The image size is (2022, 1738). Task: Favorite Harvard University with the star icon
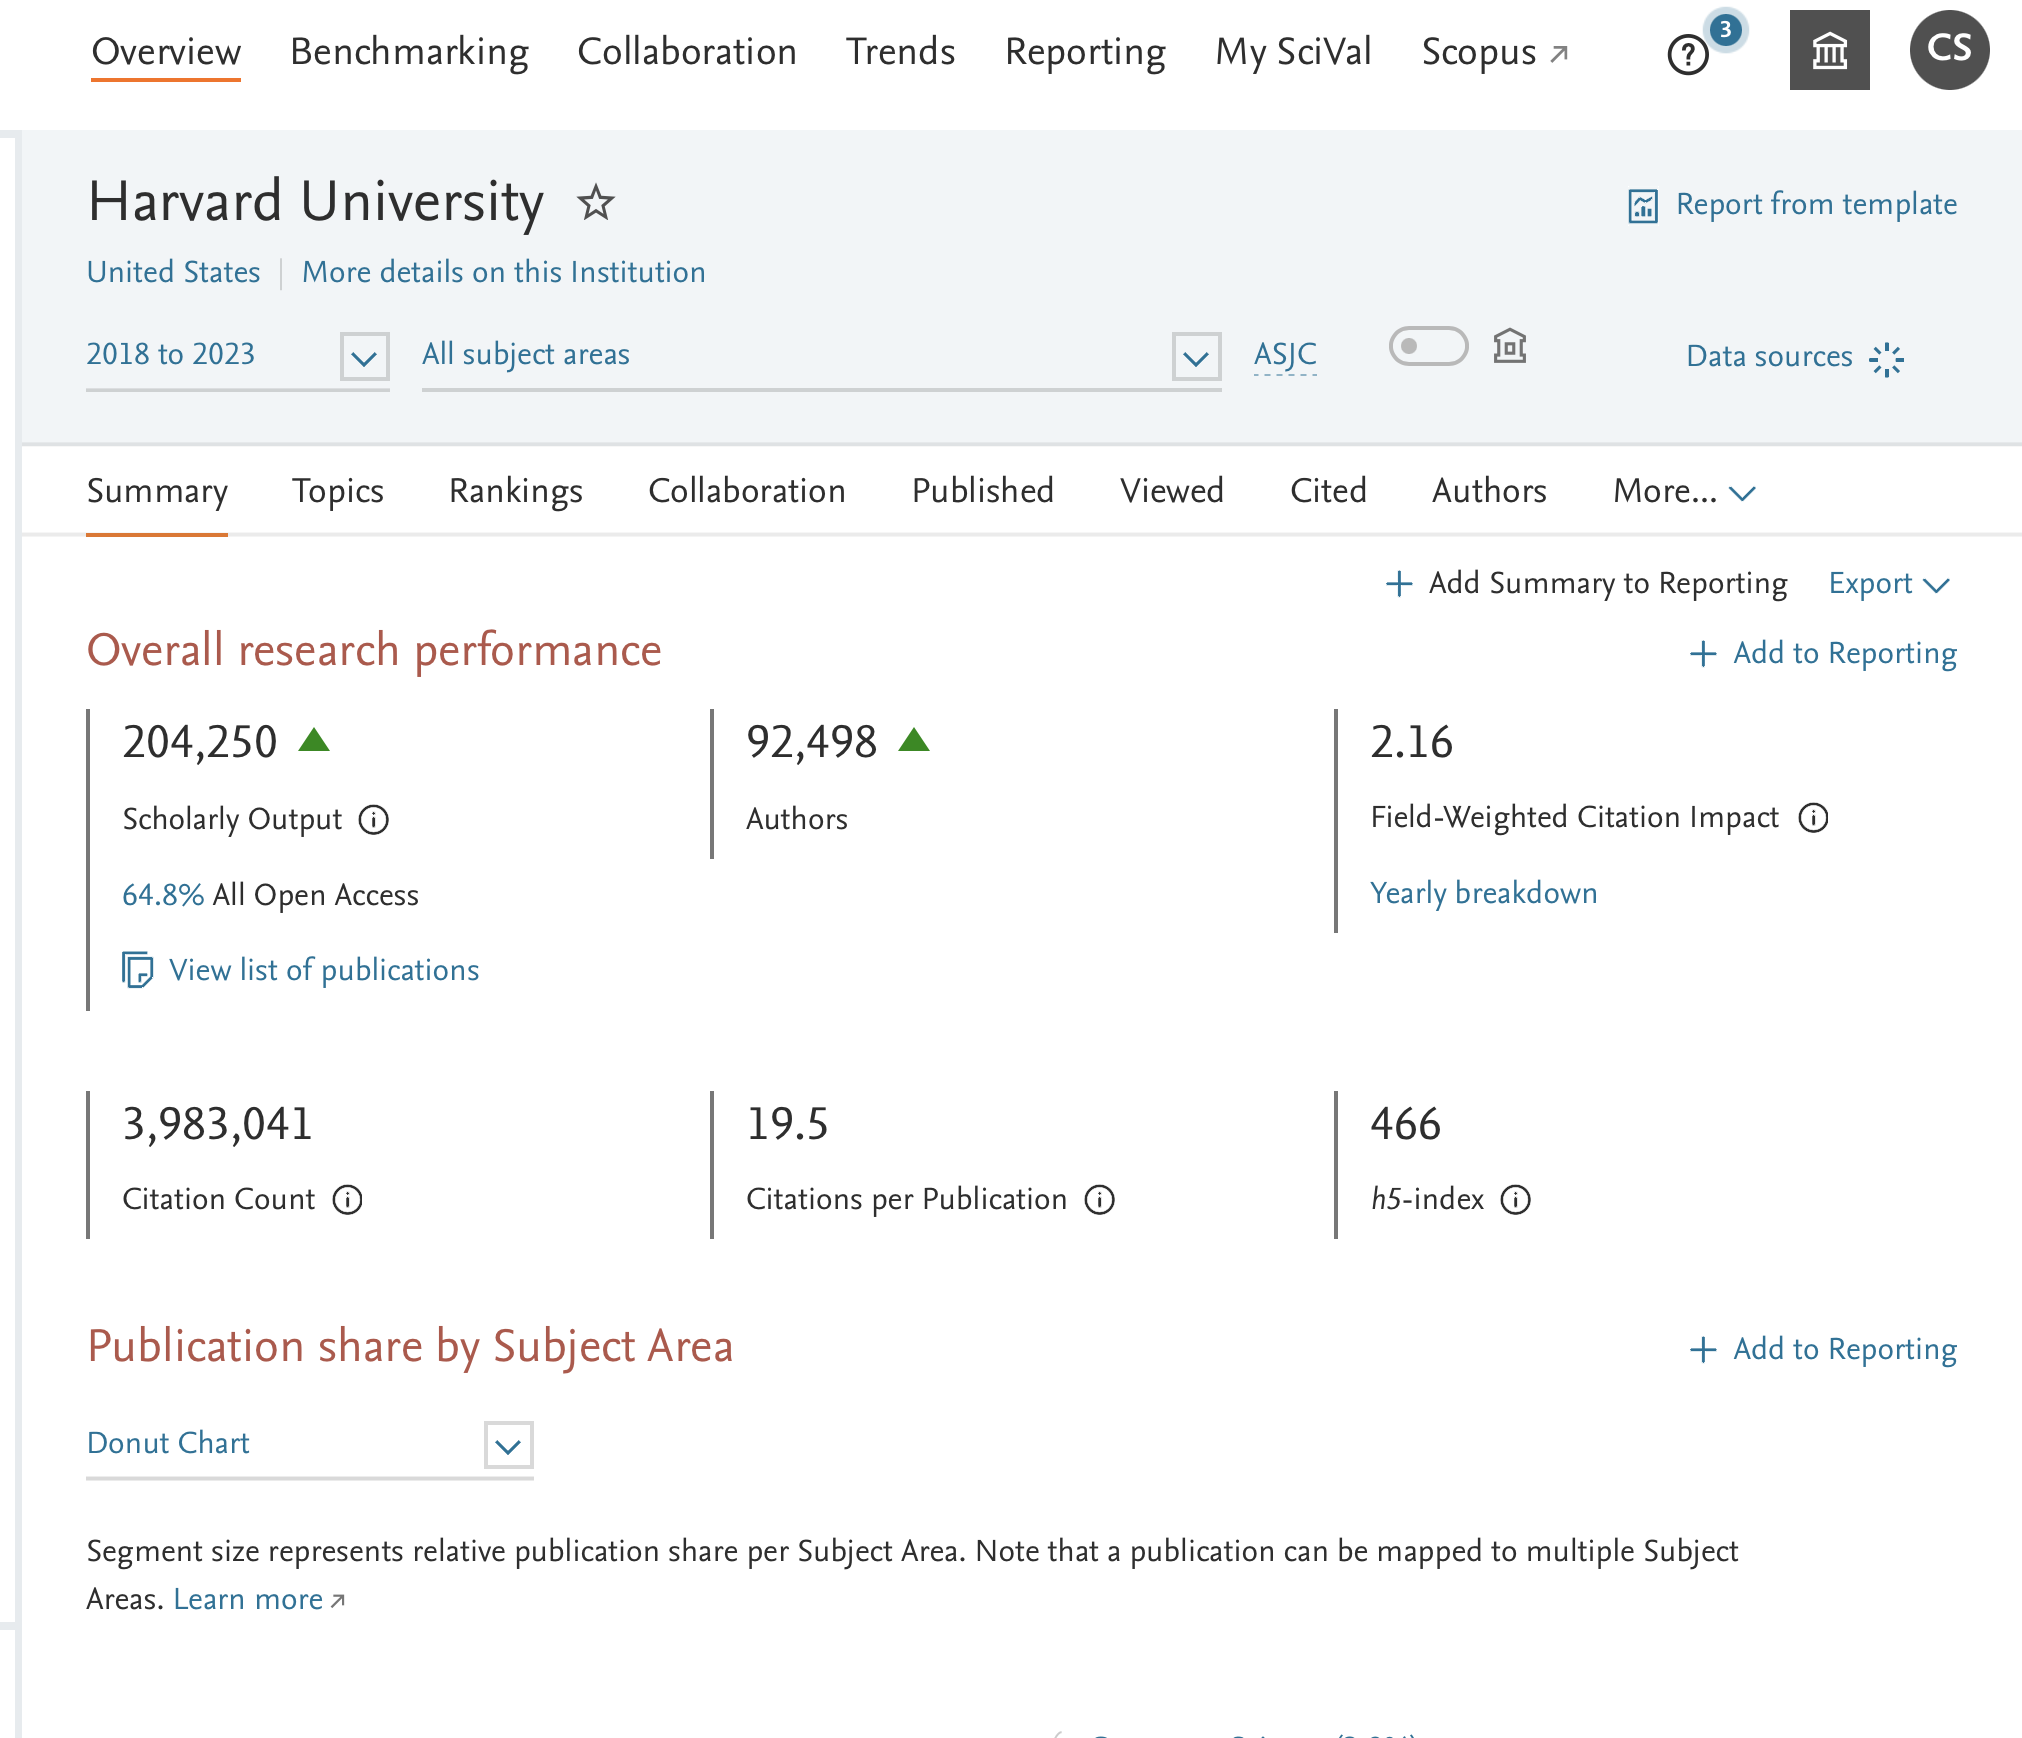pyautogui.click(x=596, y=203)
